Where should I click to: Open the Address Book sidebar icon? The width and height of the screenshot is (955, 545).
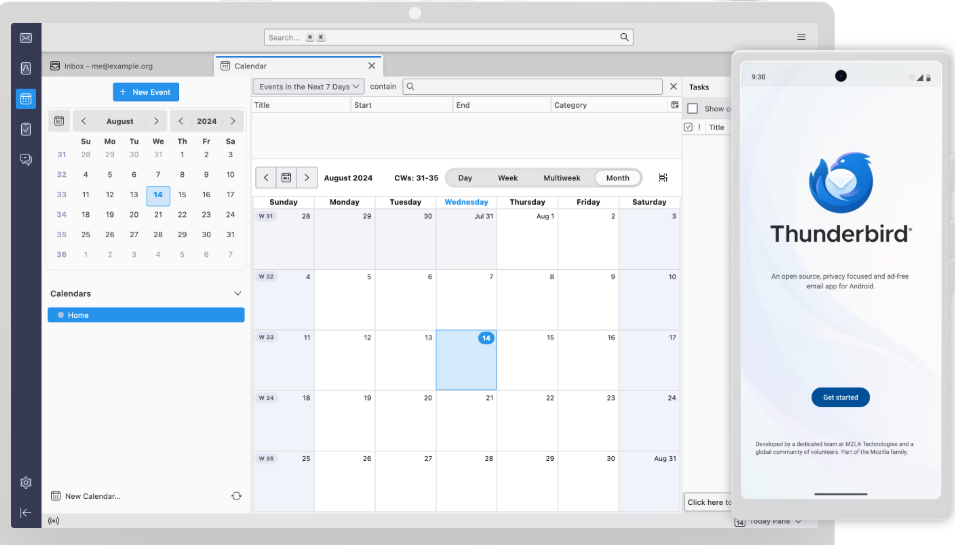point(26,68)
